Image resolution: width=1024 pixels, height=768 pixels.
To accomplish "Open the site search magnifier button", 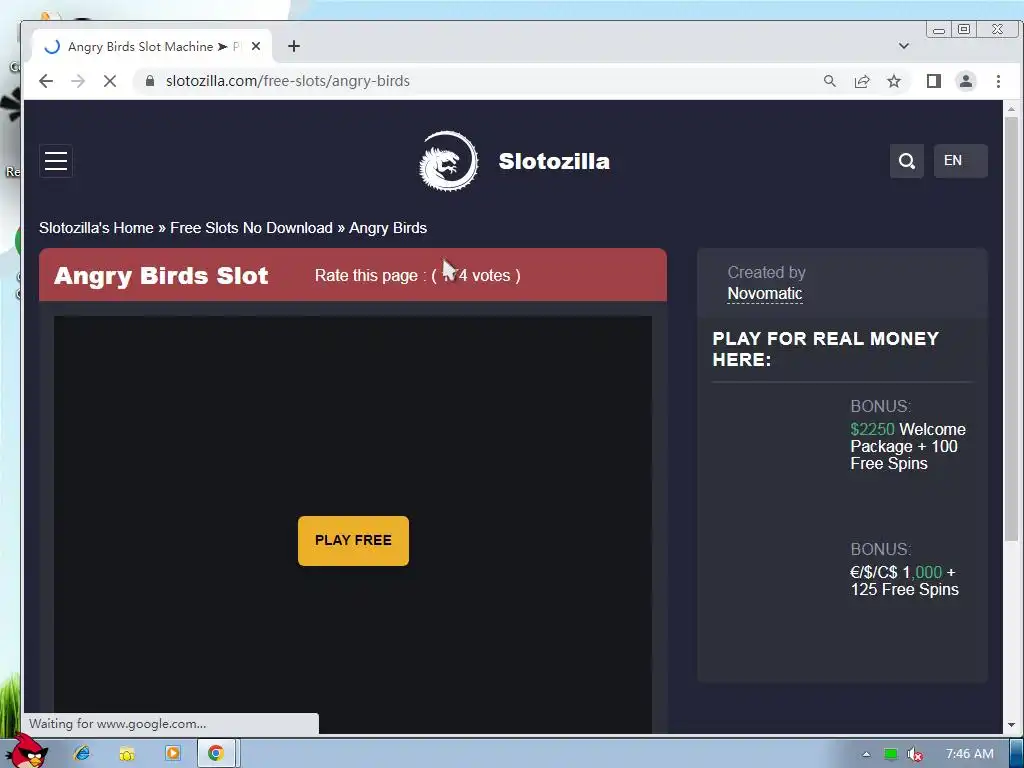I will coord(906,161).
